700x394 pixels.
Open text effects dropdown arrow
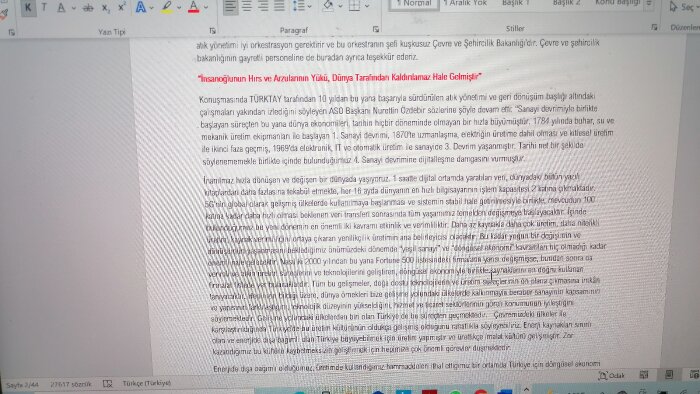pos(152,8)
